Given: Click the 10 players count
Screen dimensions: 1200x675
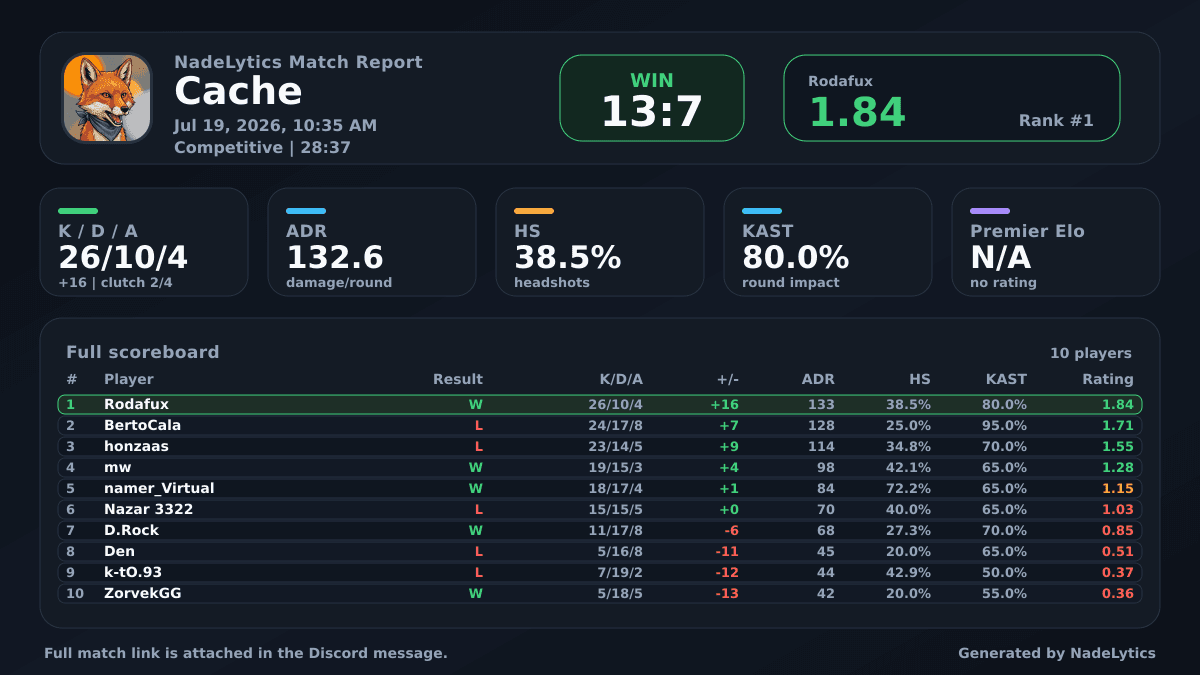Looking at the screenshot, I should point(1091,353).
